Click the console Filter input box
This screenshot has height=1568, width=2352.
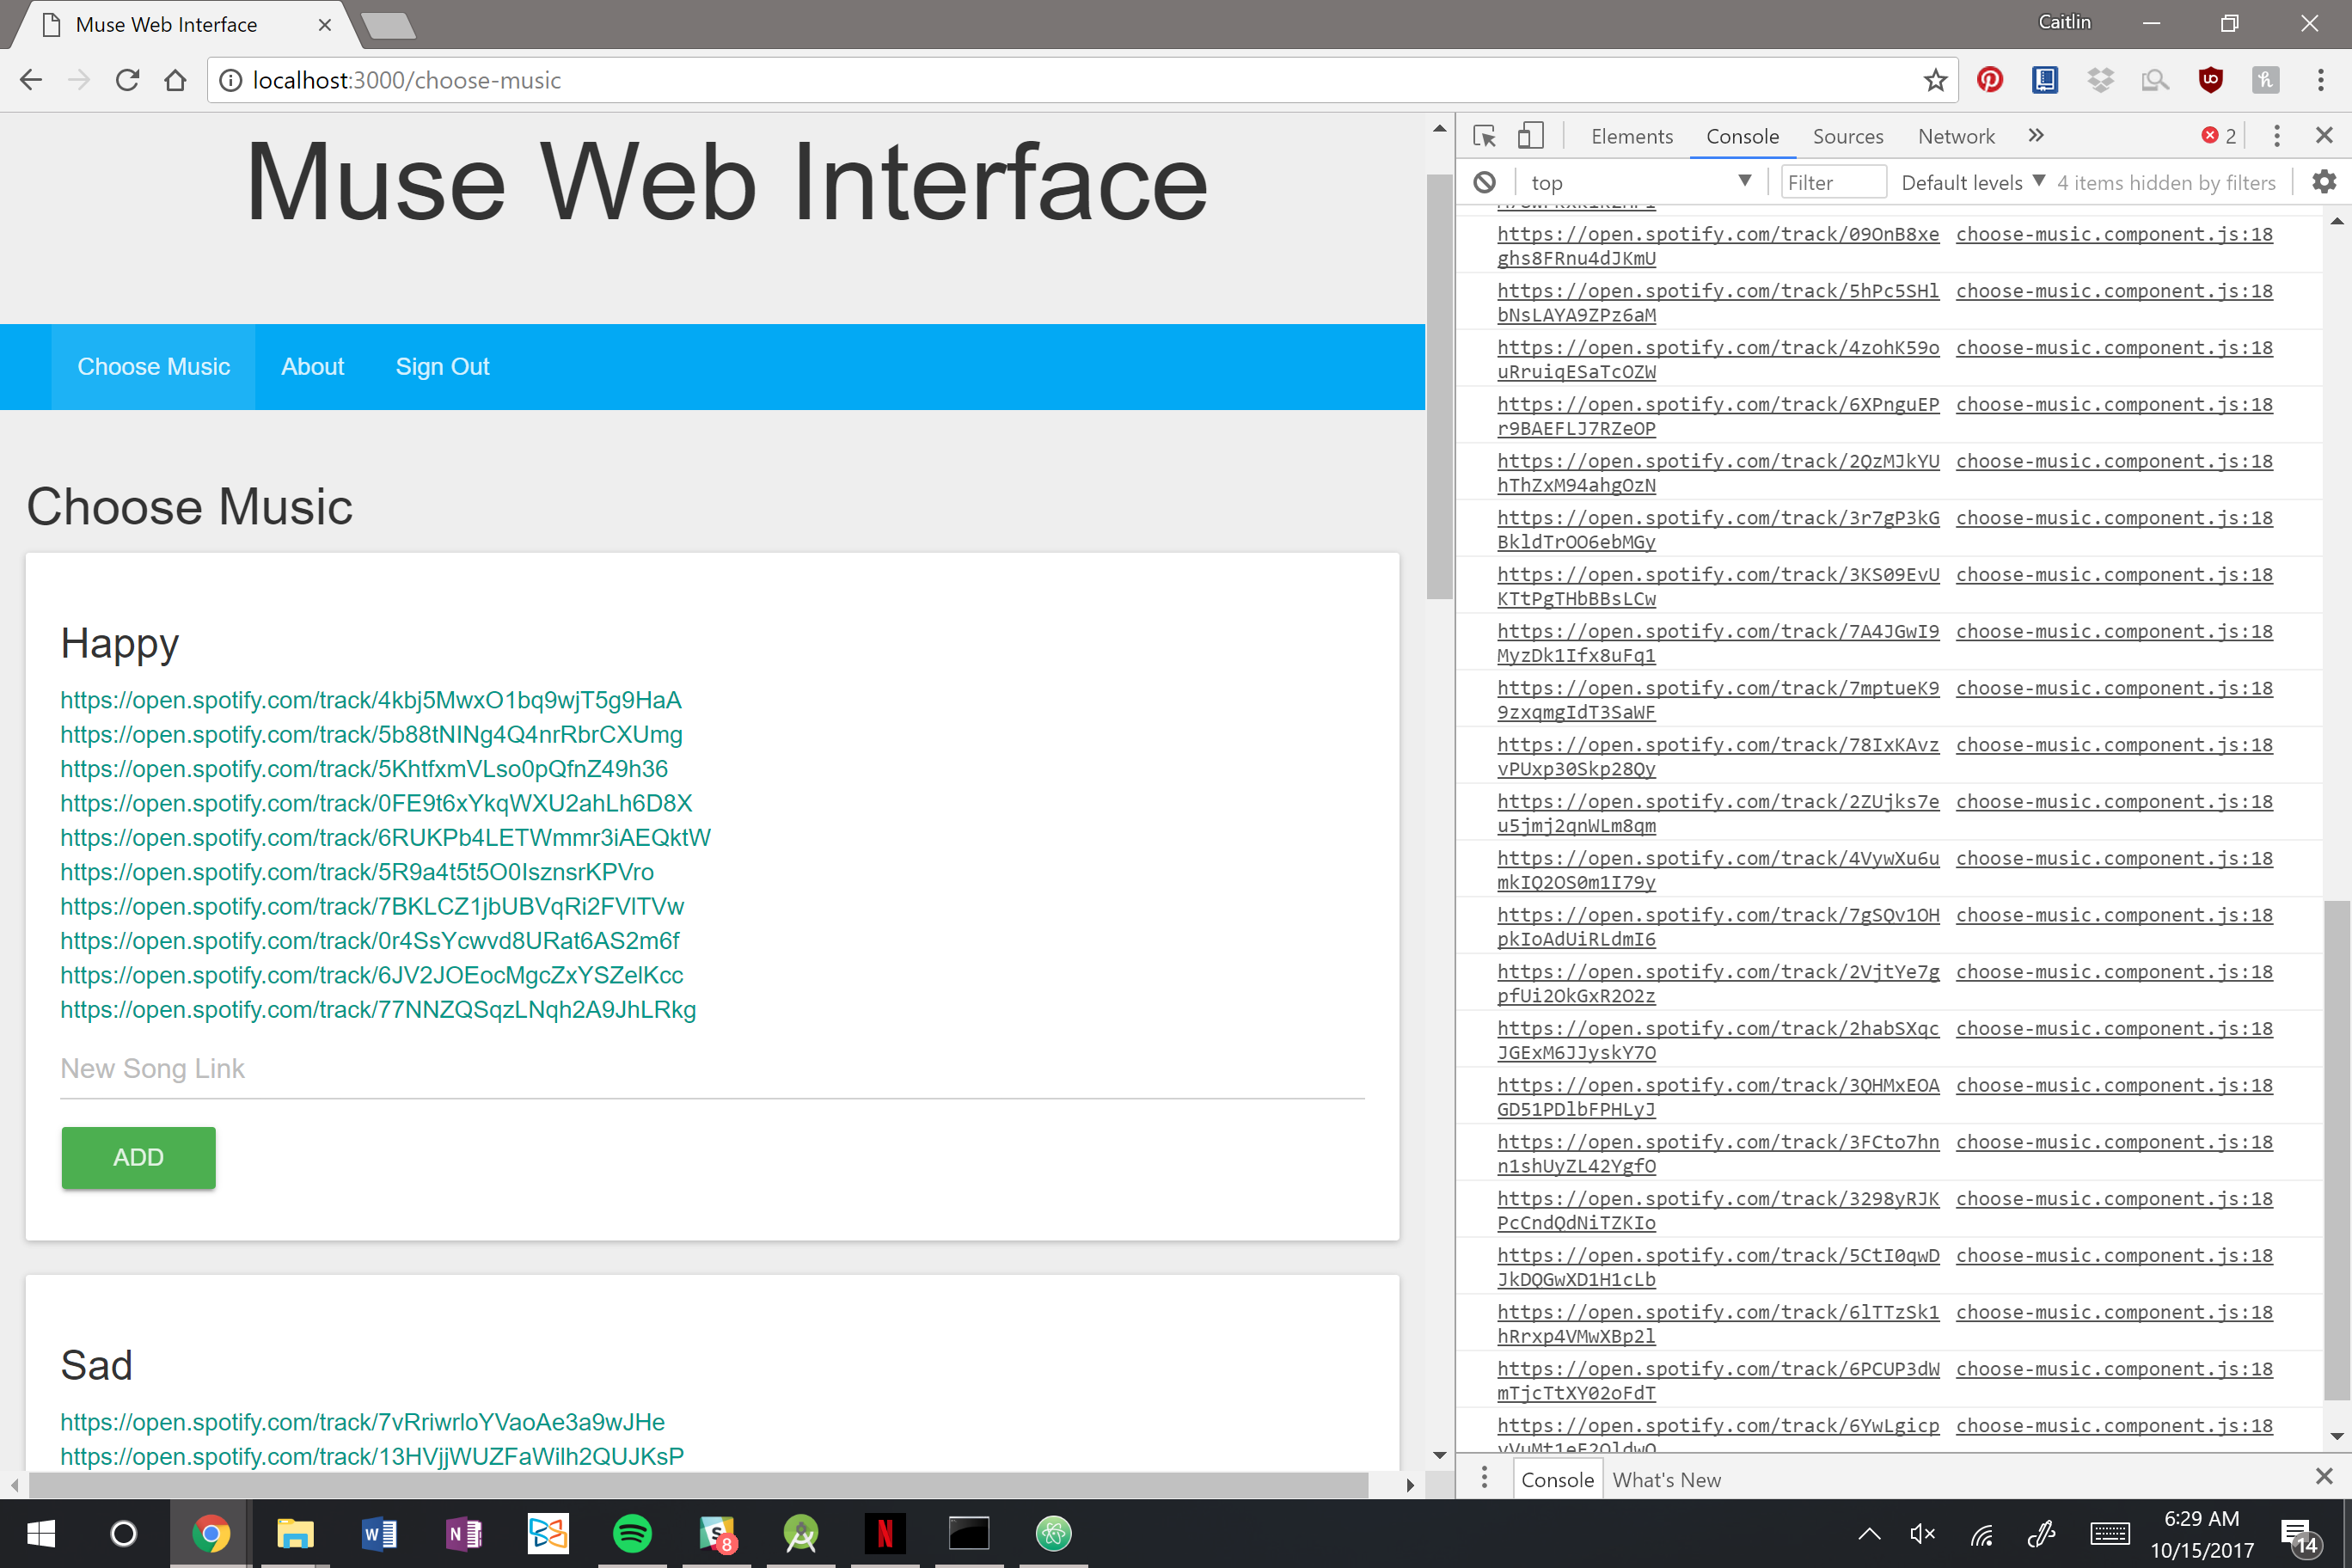[1832, 182]
